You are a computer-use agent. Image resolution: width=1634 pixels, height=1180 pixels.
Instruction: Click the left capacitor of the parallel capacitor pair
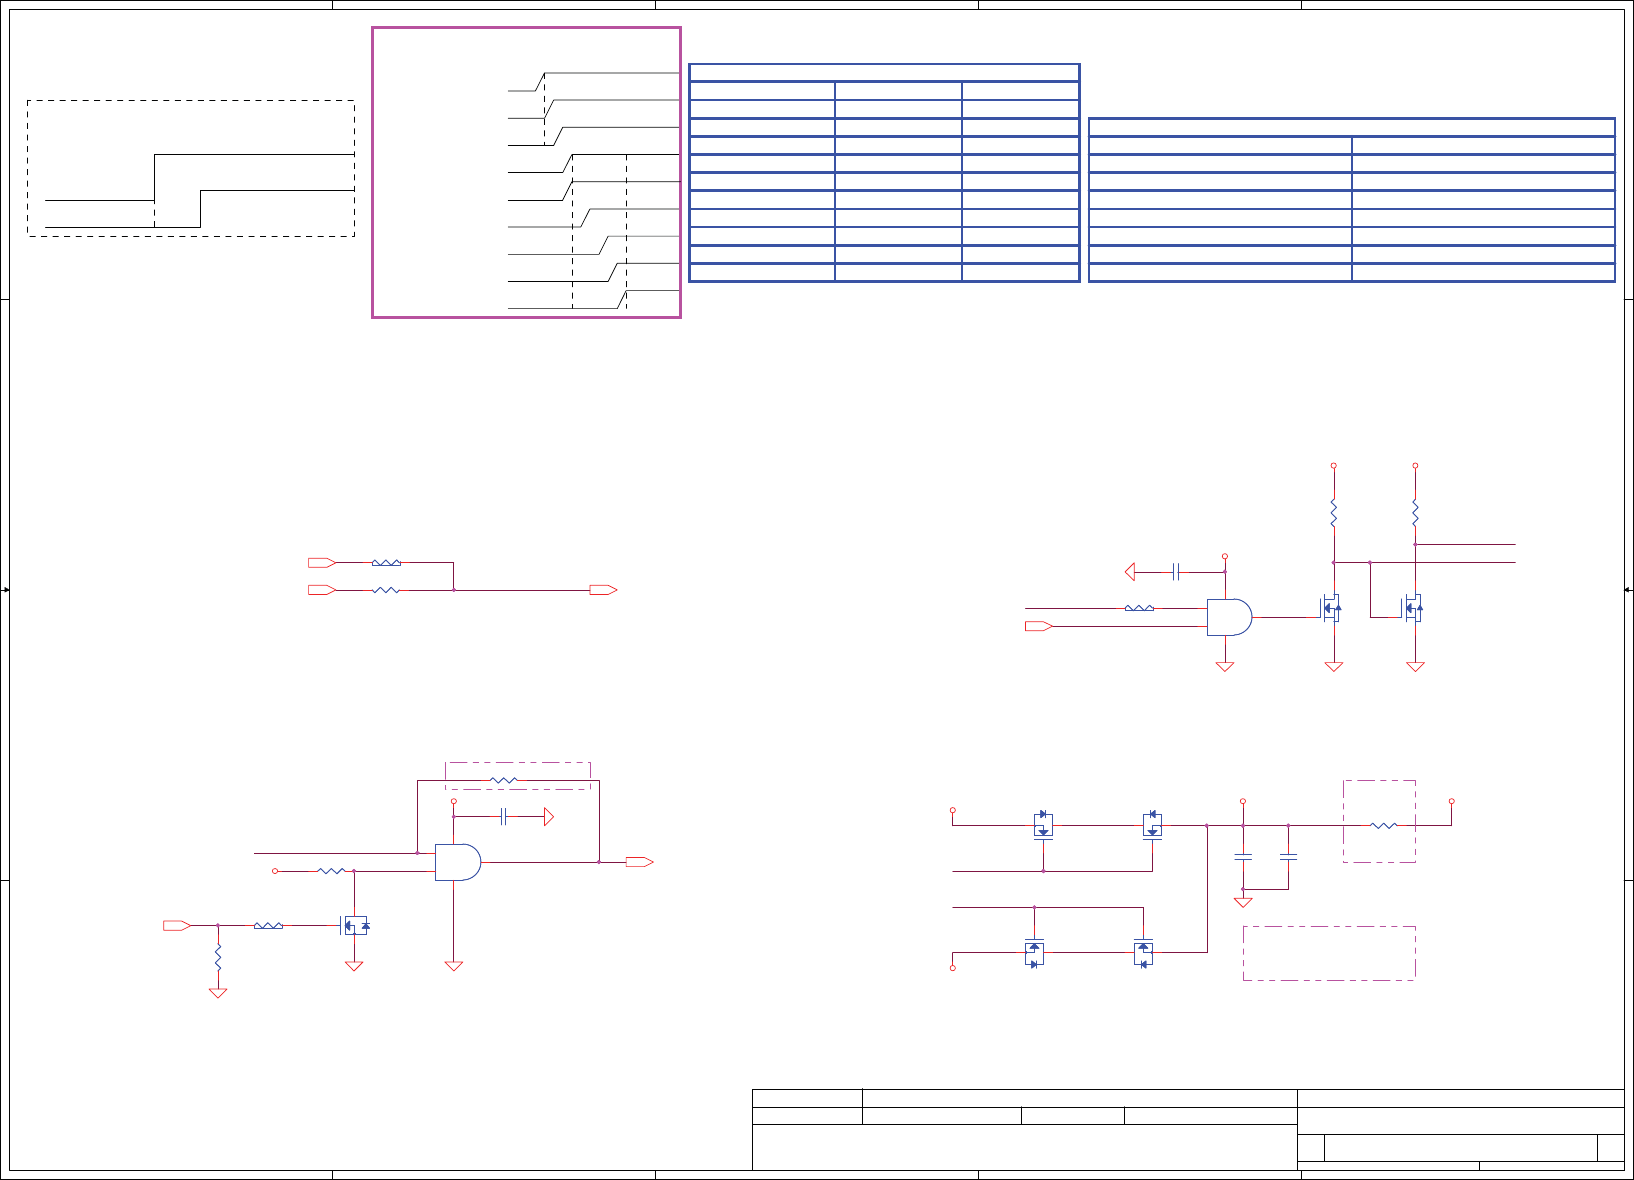(1243, 857)
